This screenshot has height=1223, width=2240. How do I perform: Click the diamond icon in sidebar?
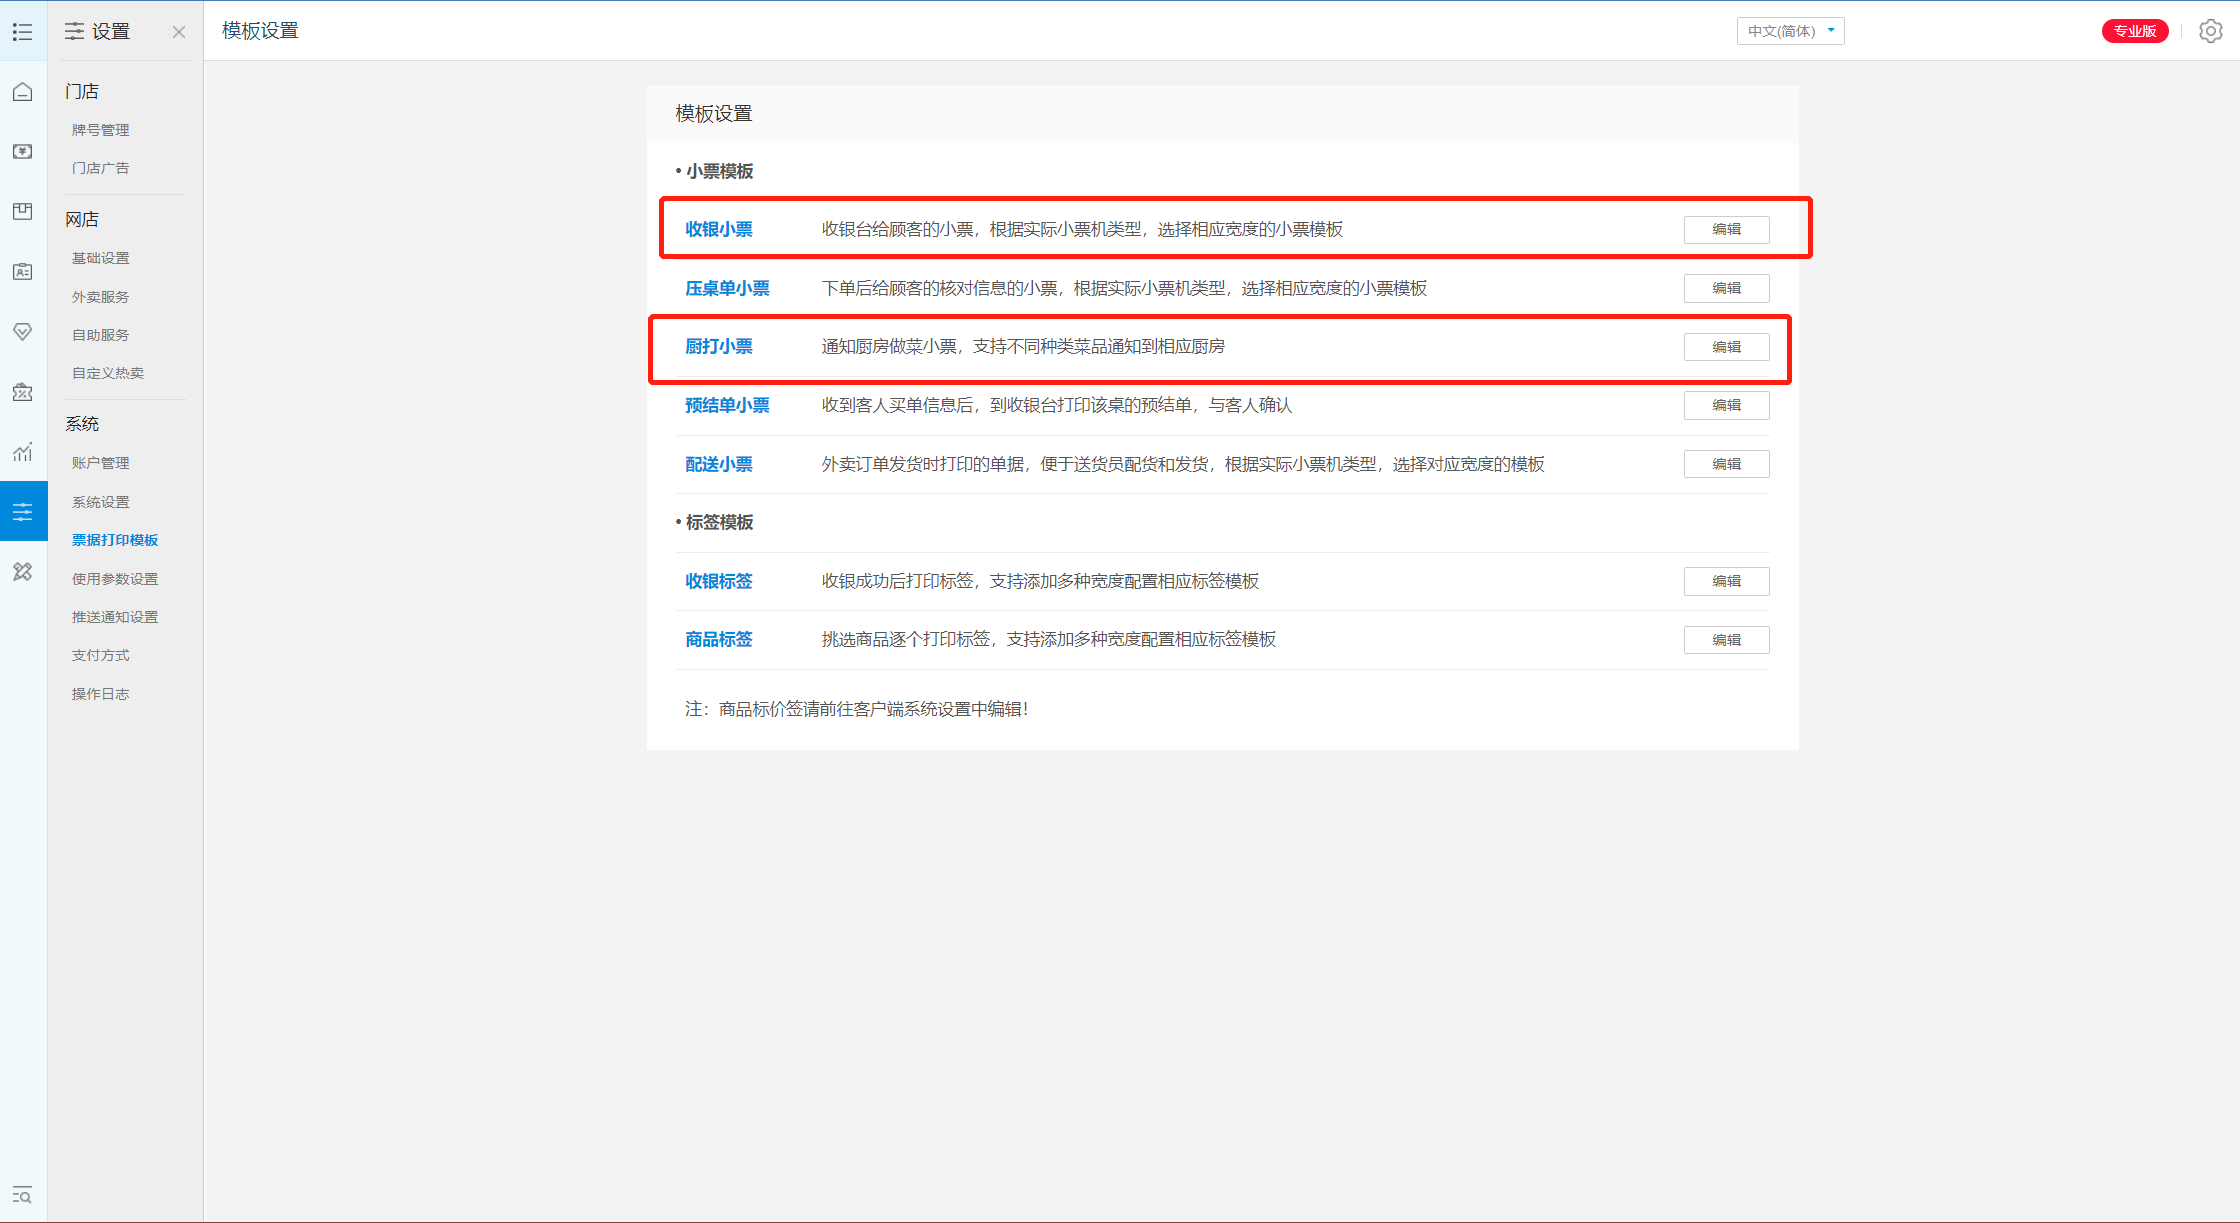[23, 331]
